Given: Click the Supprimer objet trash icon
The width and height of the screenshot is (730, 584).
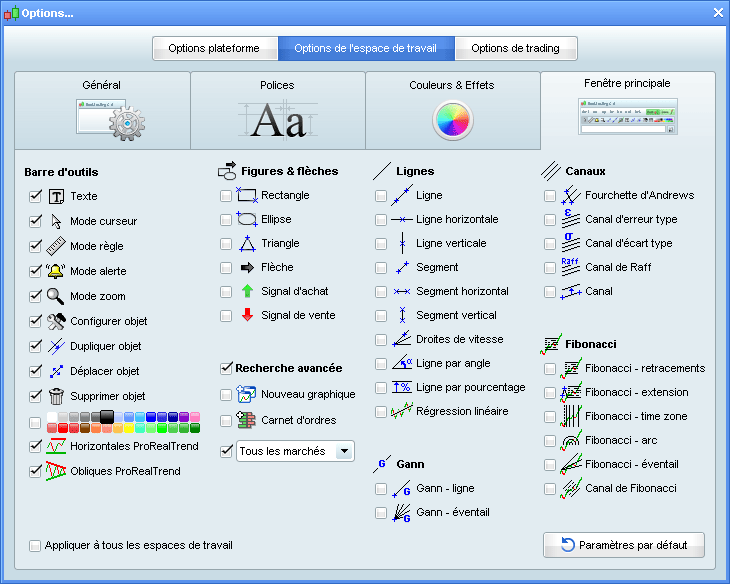Looking at the screenshot, I should pyautogui.click(x=56, y=396).
